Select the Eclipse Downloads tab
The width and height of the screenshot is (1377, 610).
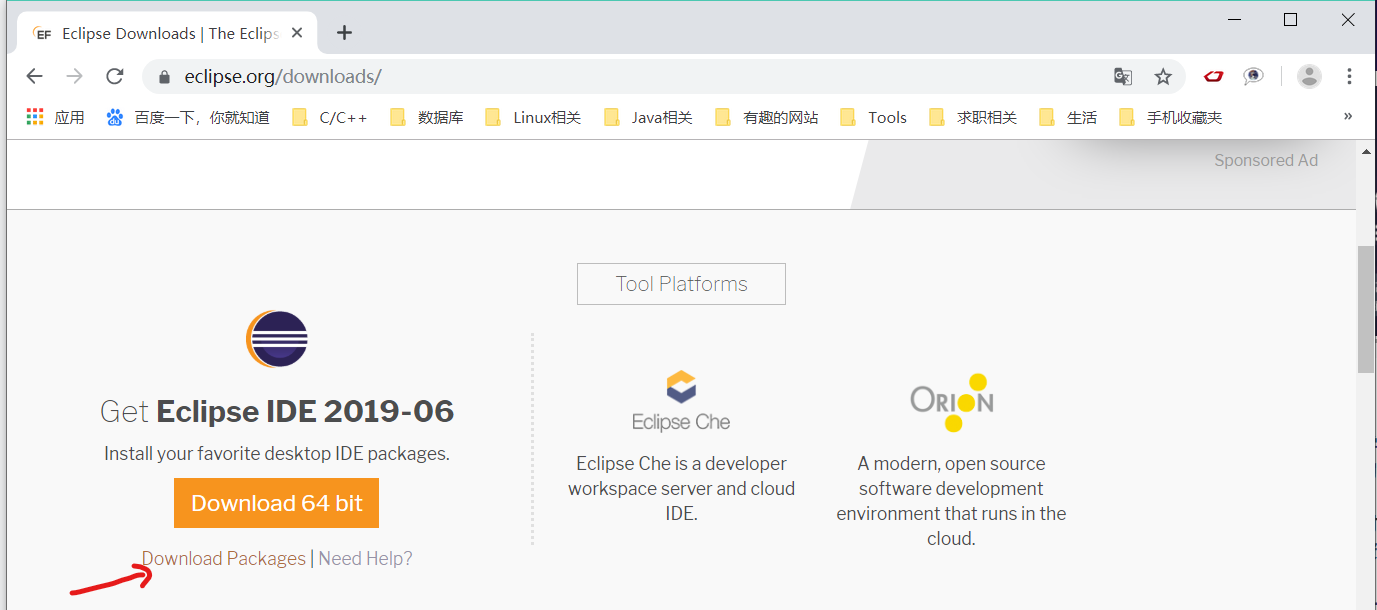pos(166,34)
